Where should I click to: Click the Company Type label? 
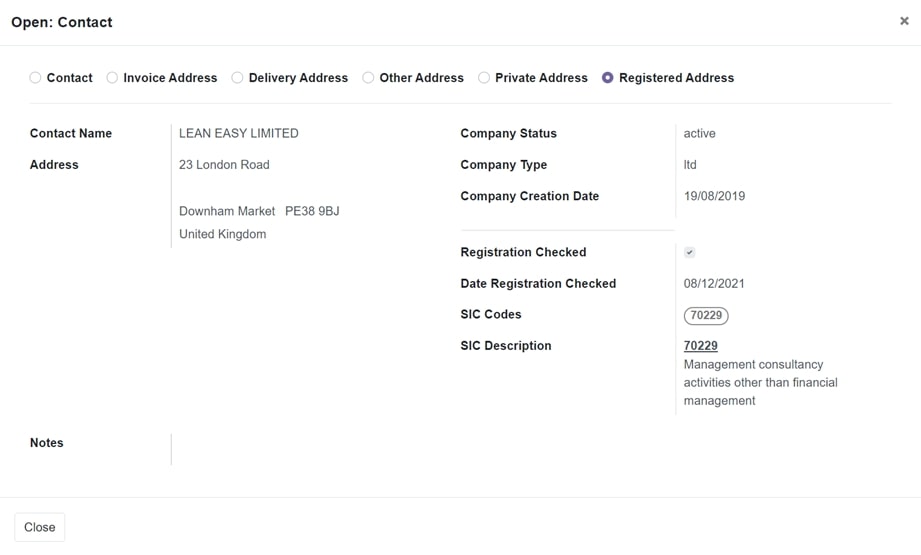coord(504,165)
